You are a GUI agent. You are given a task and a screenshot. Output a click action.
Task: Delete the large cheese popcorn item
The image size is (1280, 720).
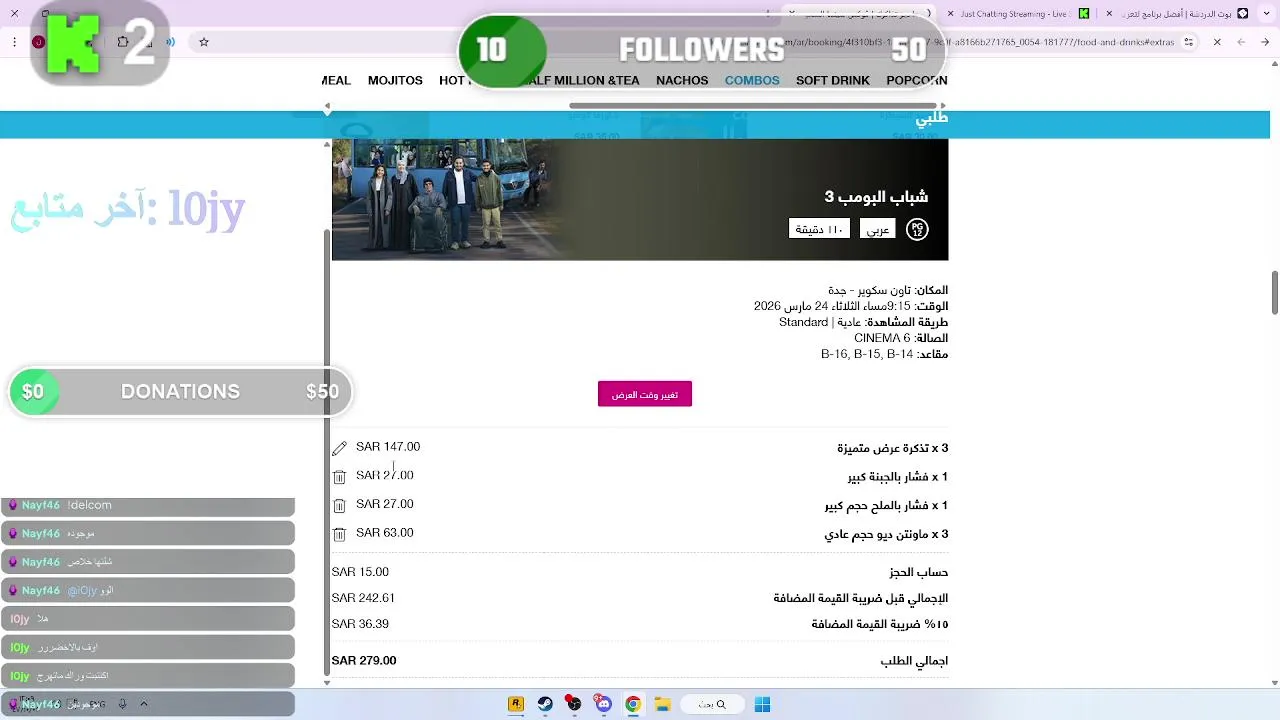[x=339, y=477]
